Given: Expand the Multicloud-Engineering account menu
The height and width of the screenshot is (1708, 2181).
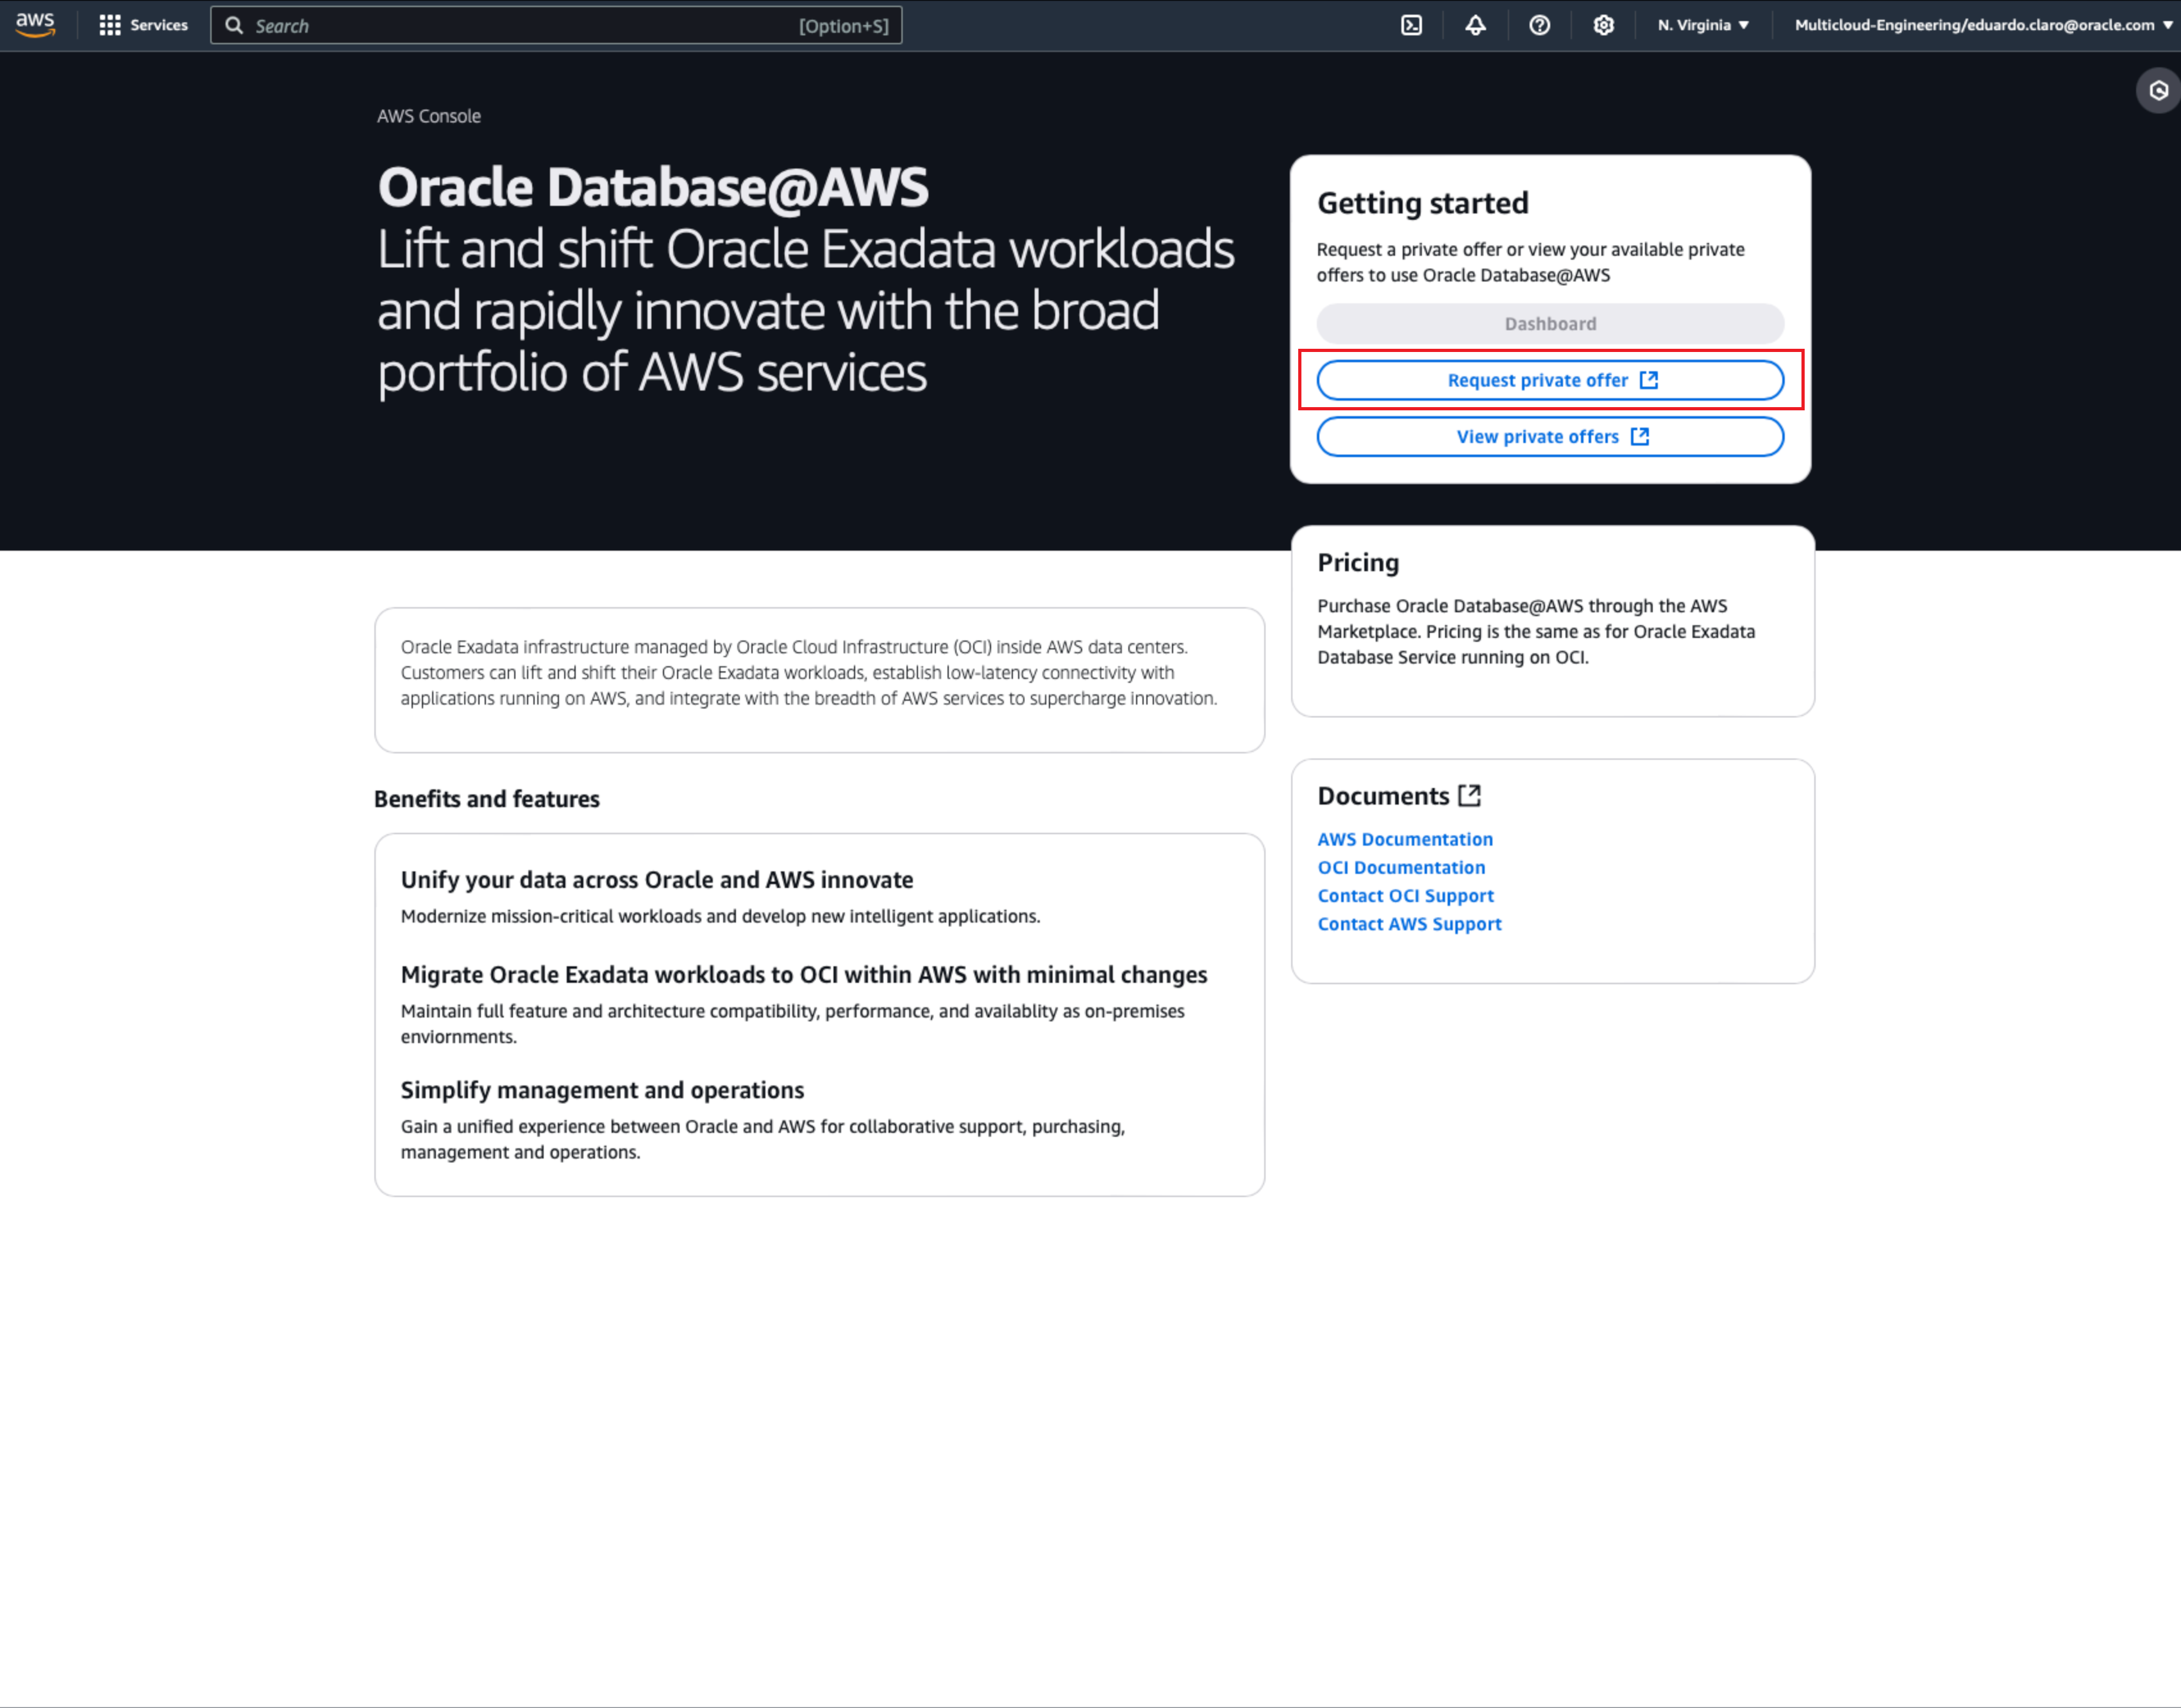Looking at the screenshot, I should [1980, 25].
